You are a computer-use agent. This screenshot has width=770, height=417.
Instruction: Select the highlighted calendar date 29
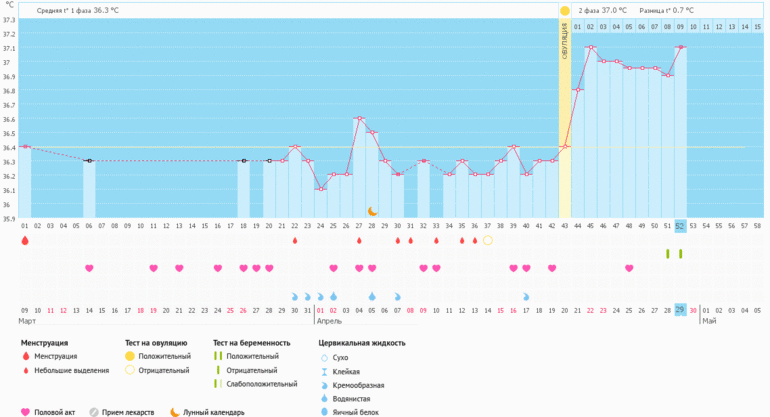(680, 310)
